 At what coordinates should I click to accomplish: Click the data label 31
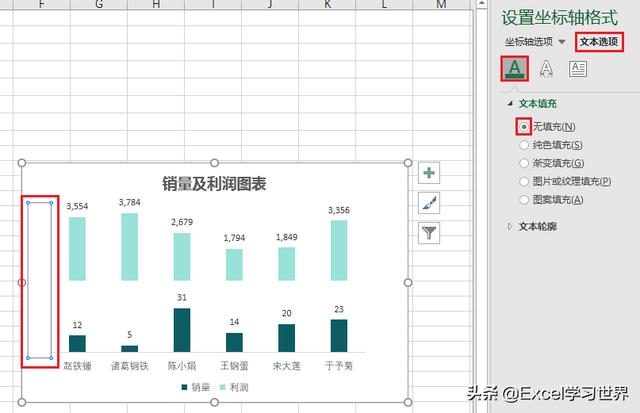(182, 298)
